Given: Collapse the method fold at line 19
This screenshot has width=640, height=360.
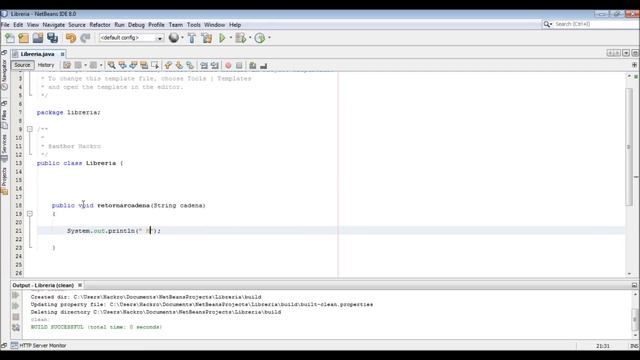Looking at the screenshot, I should point(30,213).
